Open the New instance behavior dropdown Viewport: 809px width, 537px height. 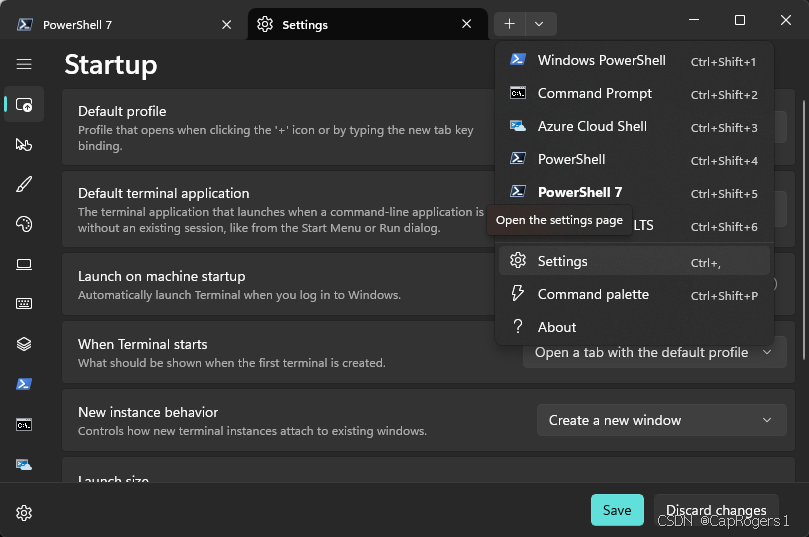click(x=662, y=420)
